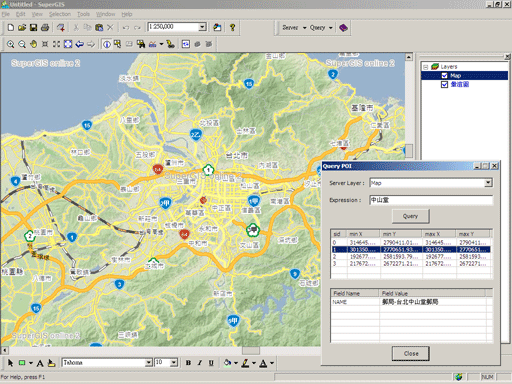
Task: Click the Query button in Query POI
Action: click(x=410, y=216)
